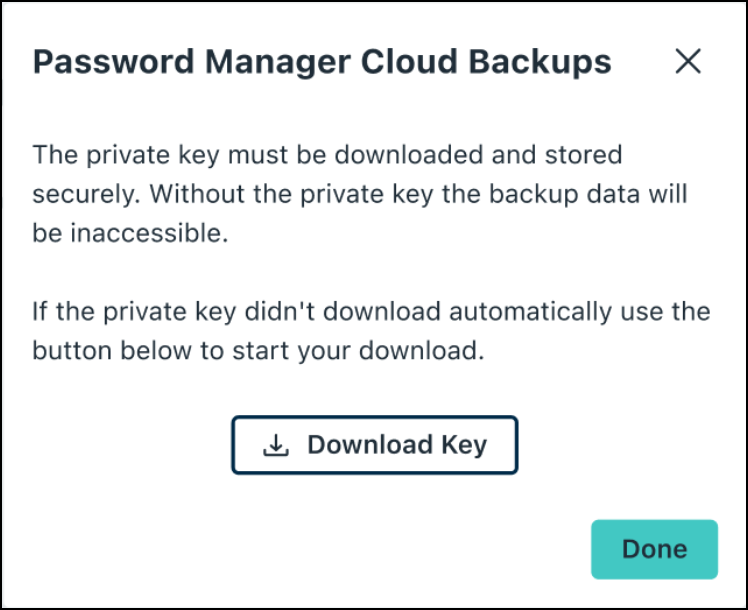Click the private key storage warning paragraph
This screenshot has height=610, width=748.
coord(360,192)
